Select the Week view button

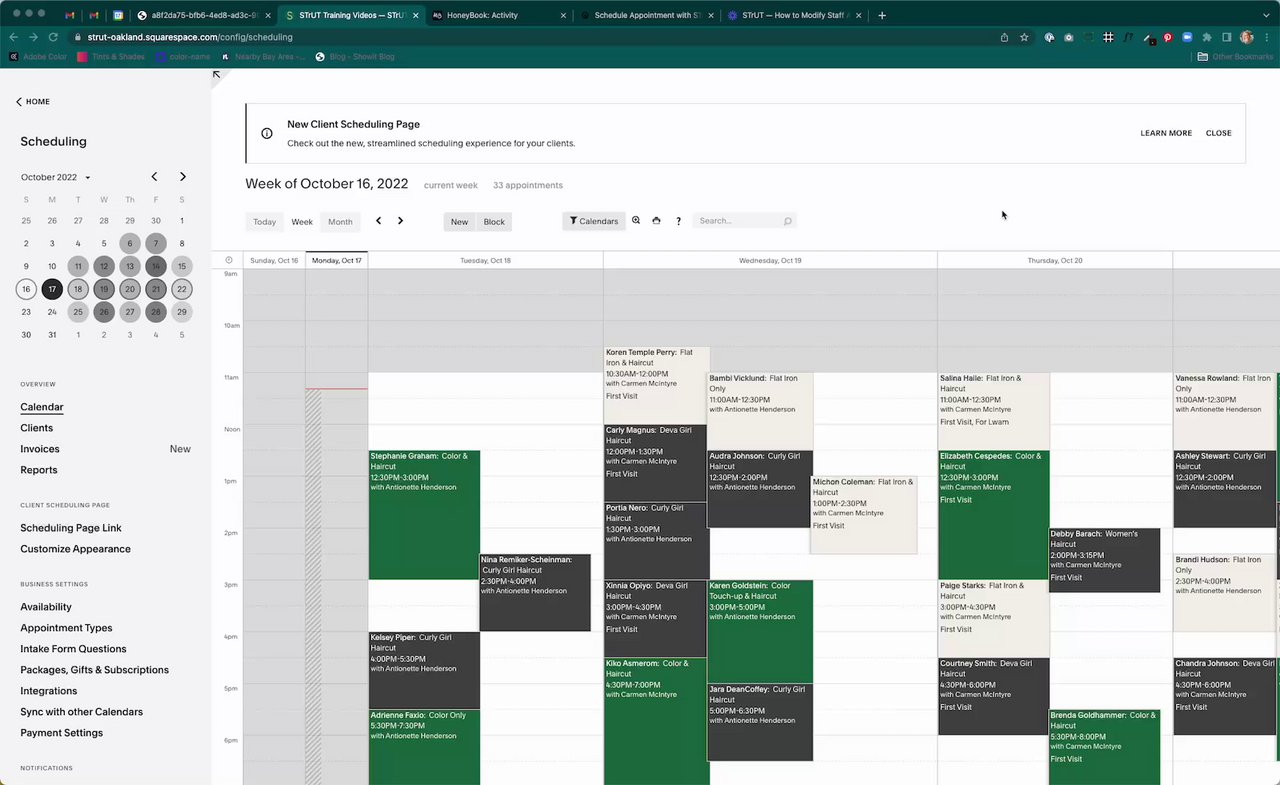[302, 222]
